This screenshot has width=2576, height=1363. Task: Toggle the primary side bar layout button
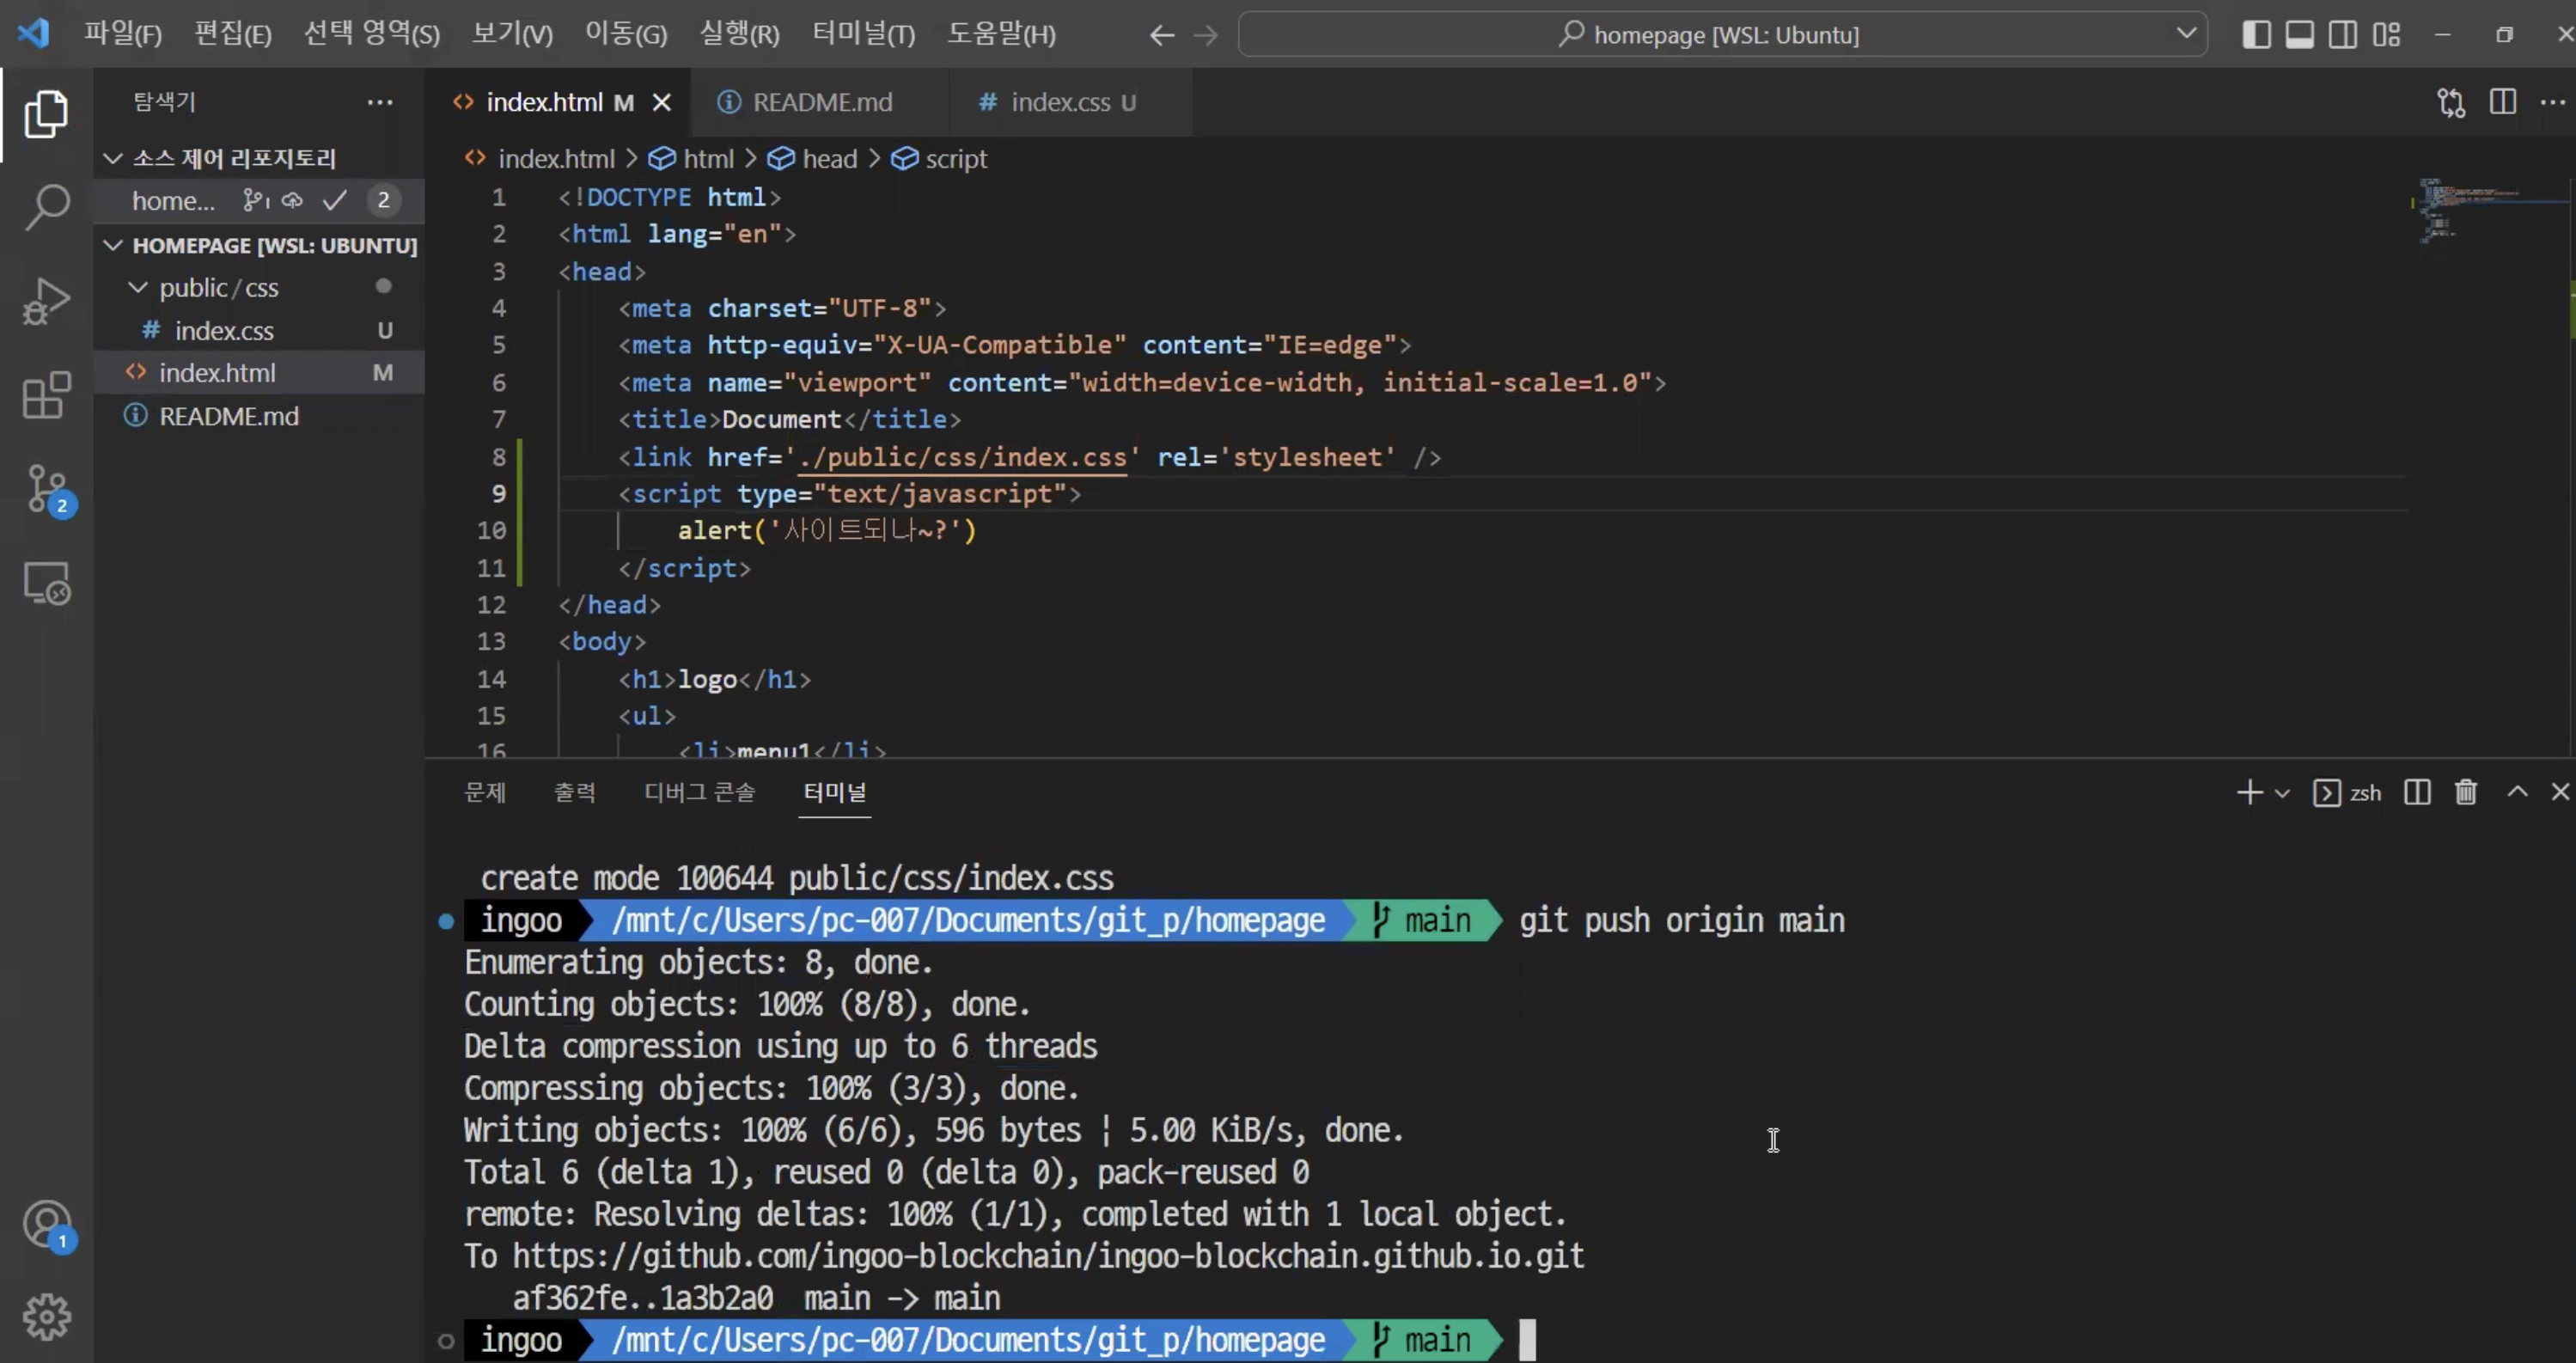[x=2256, y=35]
